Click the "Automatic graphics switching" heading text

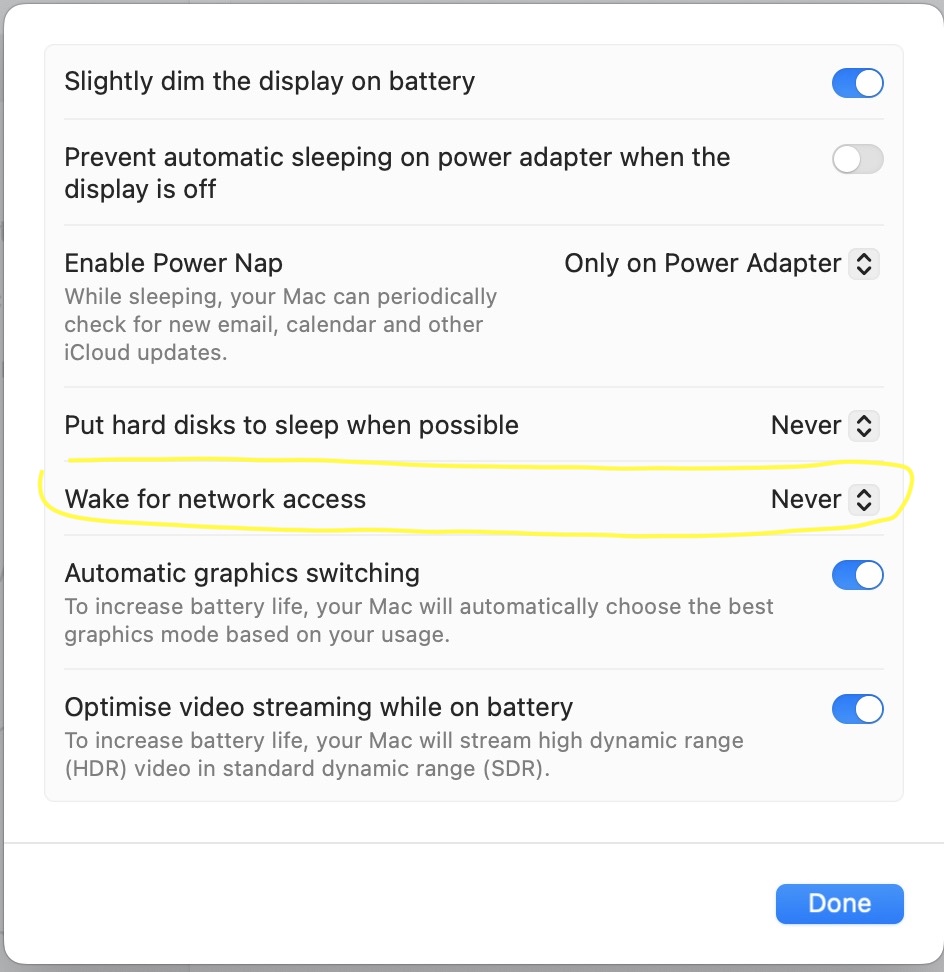pos(242,574)
